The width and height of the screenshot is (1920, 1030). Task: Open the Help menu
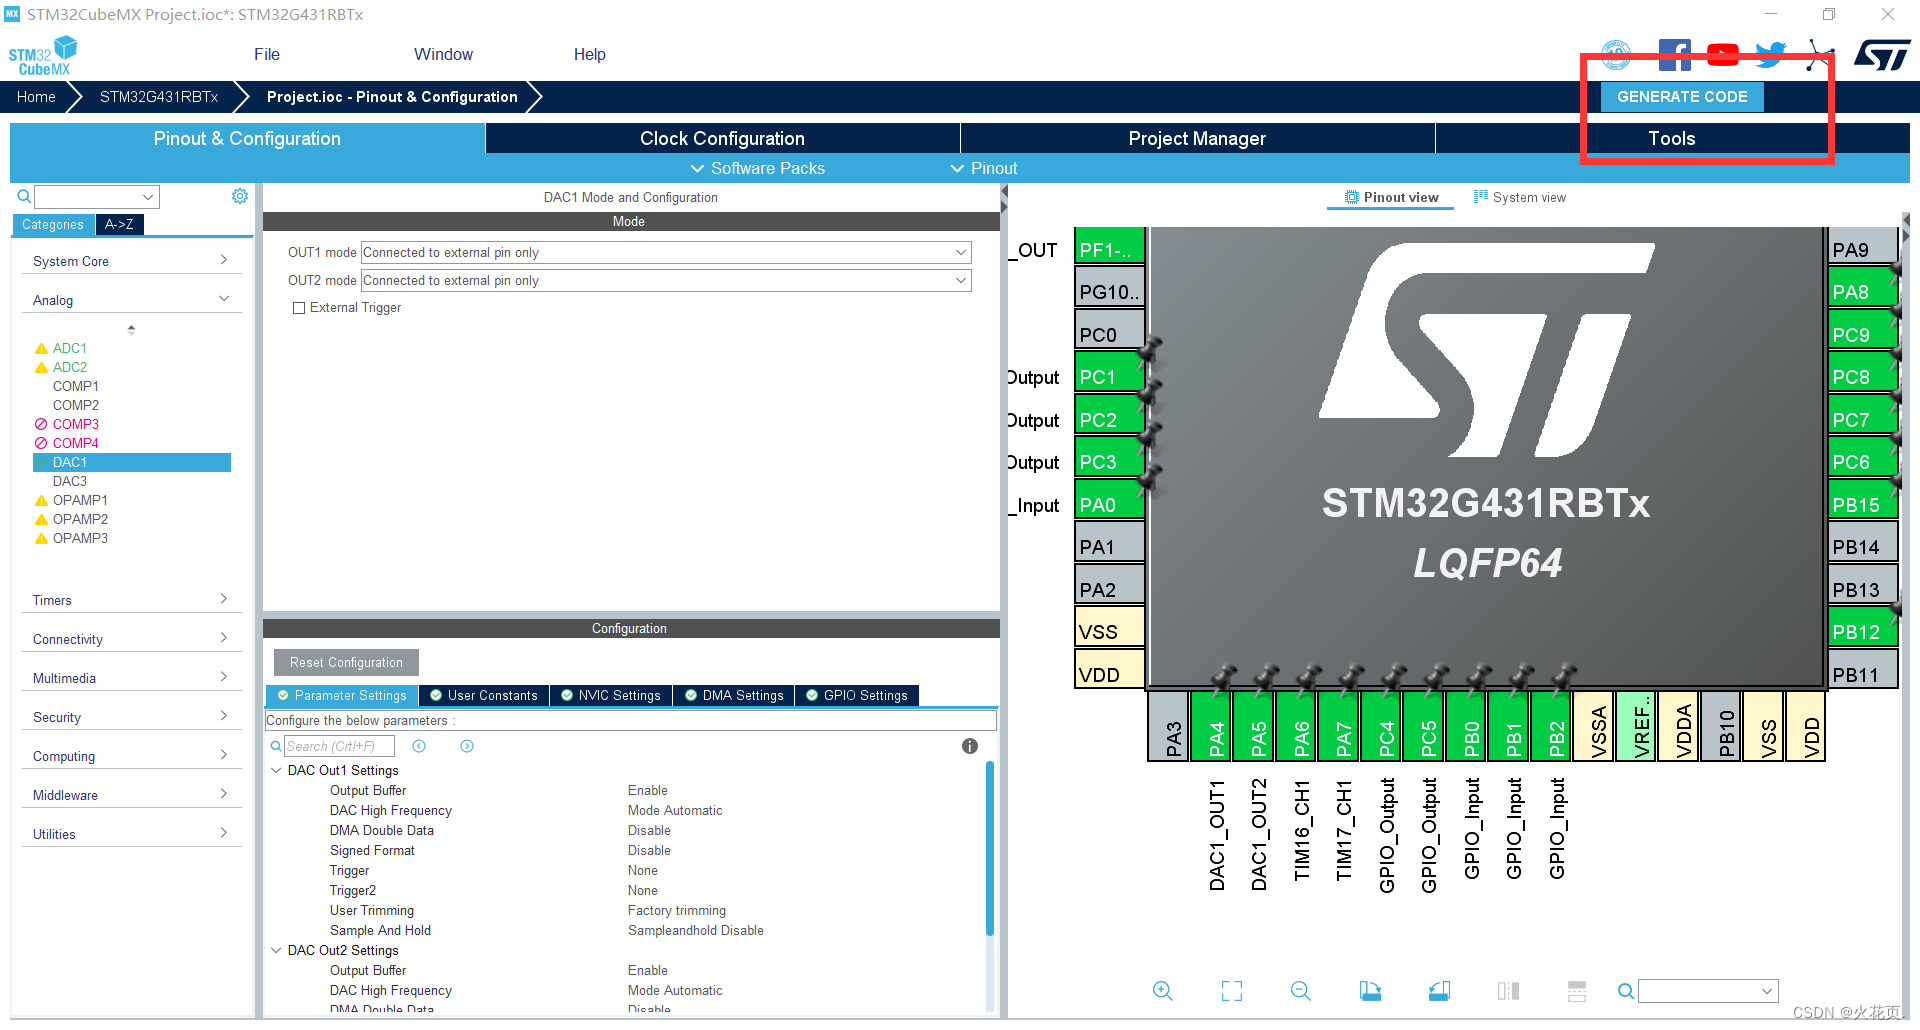(589, 54)
